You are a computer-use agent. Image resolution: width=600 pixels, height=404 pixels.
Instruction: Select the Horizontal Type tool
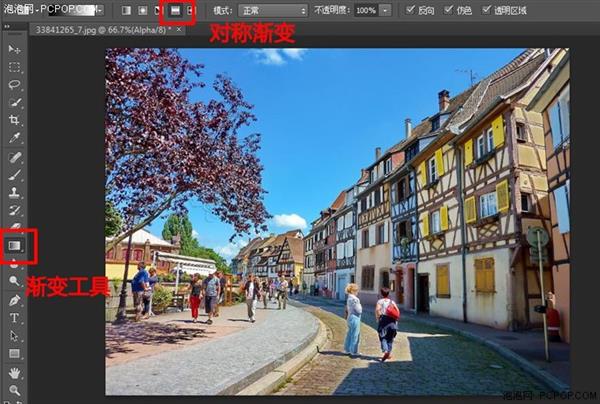pos(14,318)
